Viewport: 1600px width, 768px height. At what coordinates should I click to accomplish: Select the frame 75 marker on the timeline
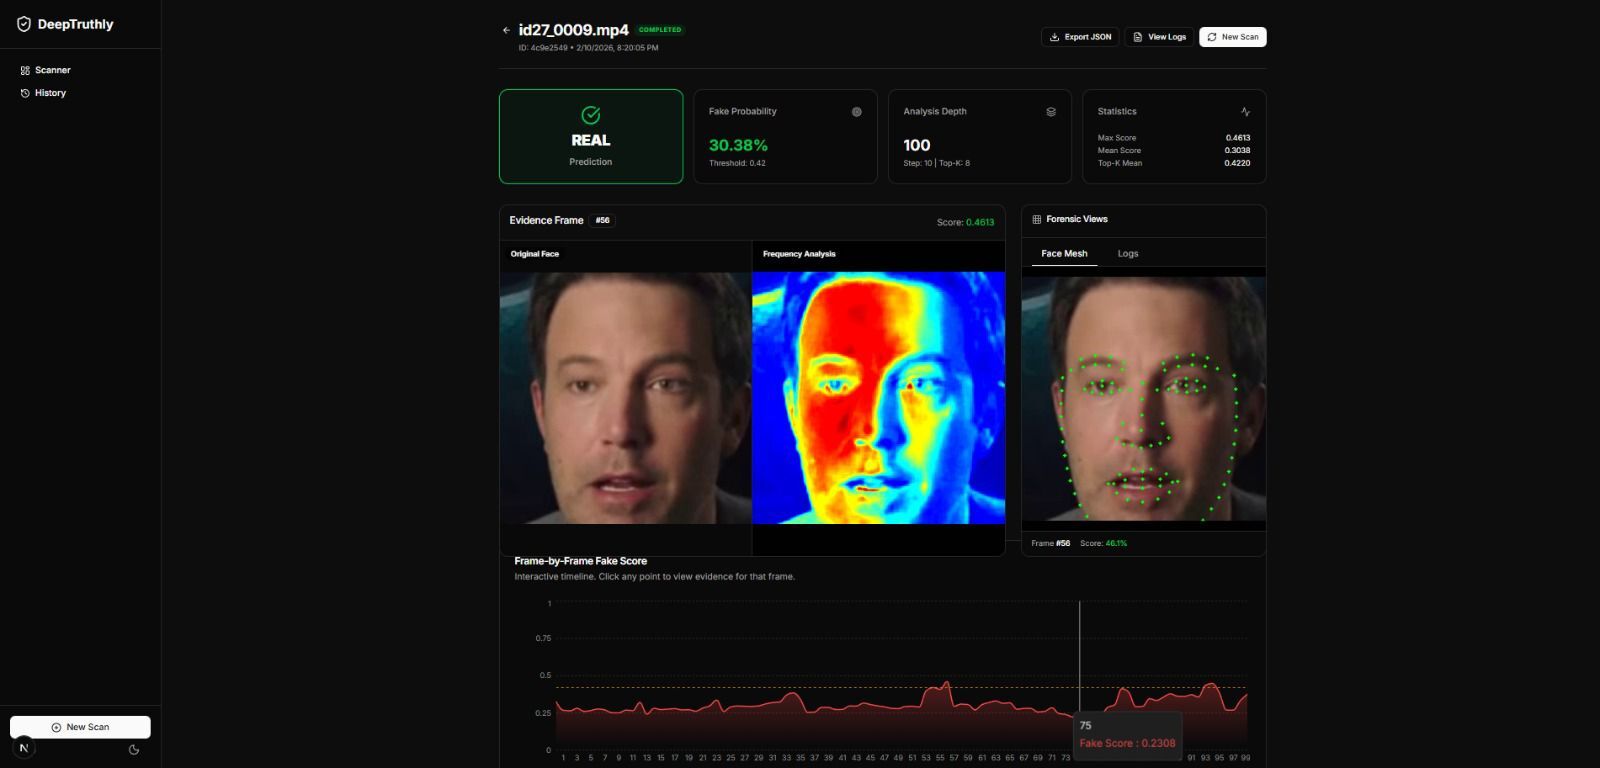coord(1080,714)
